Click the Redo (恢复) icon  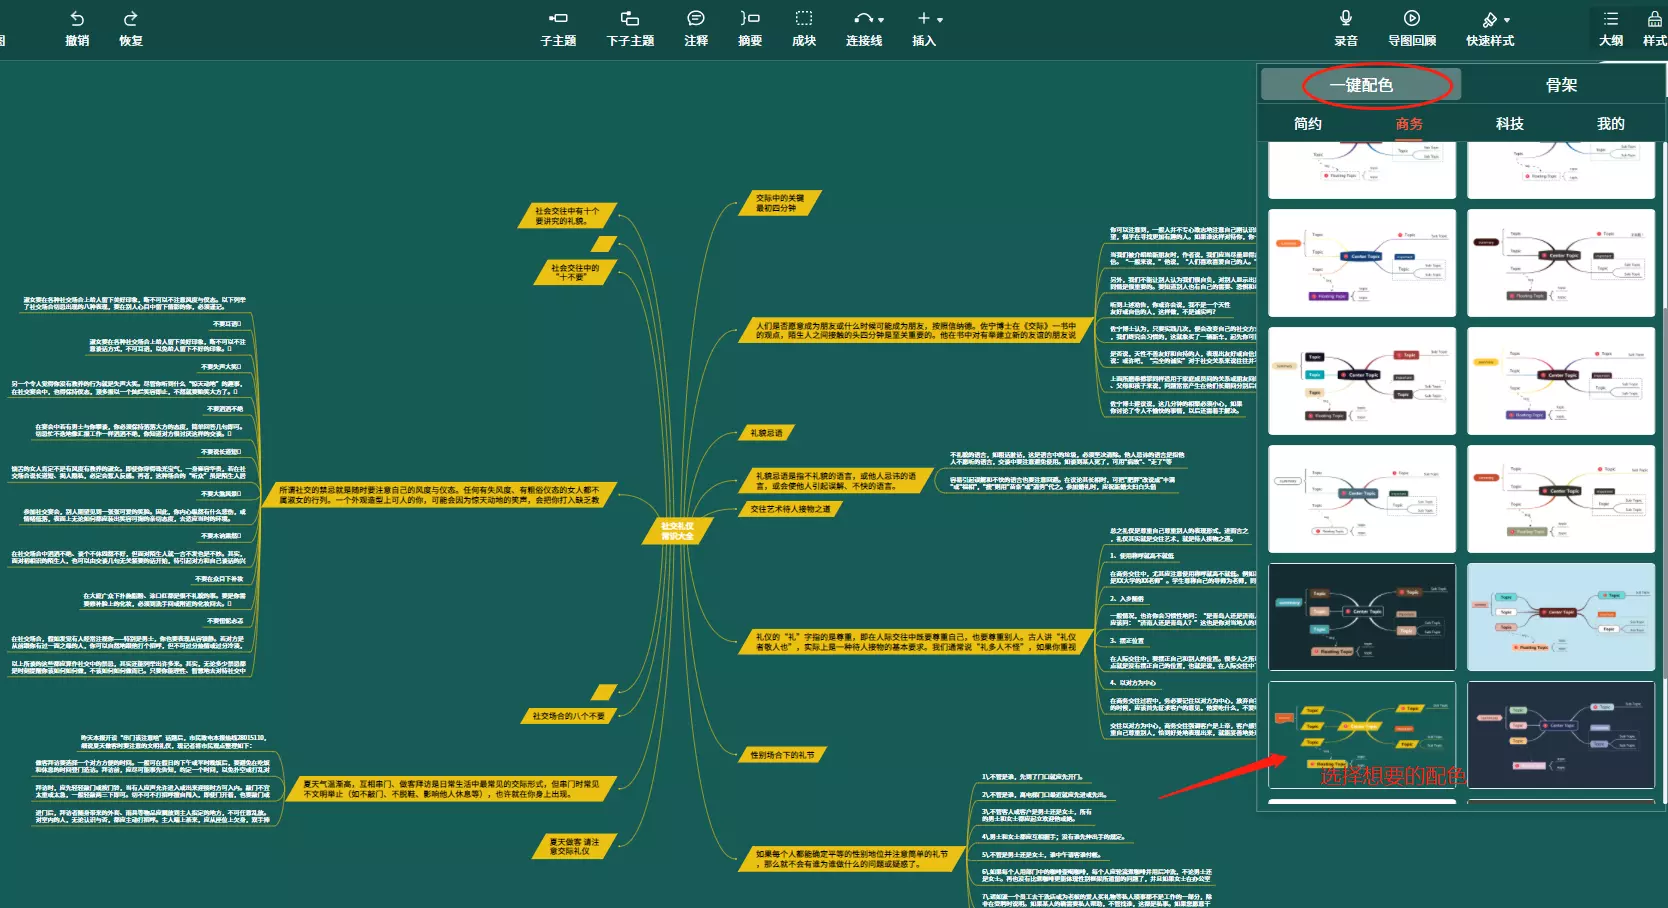click(130, 19)
